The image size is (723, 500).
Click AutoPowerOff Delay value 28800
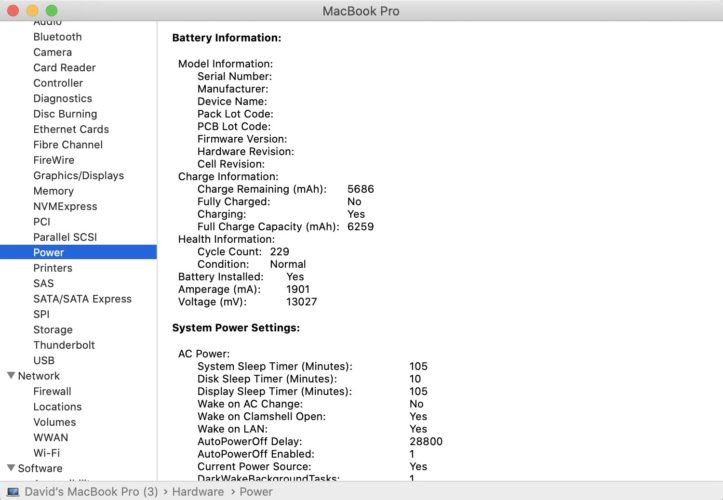pyautogui.click(x=426, y=441)
